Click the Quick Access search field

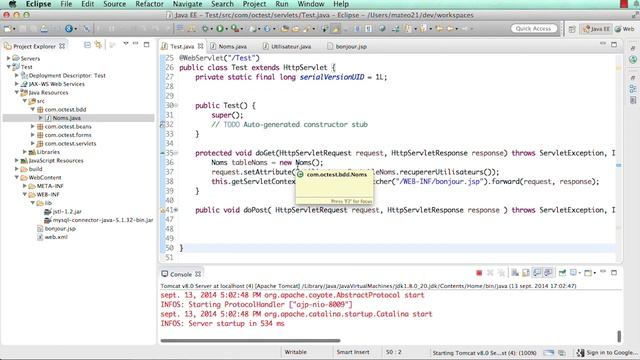(533, 29)
